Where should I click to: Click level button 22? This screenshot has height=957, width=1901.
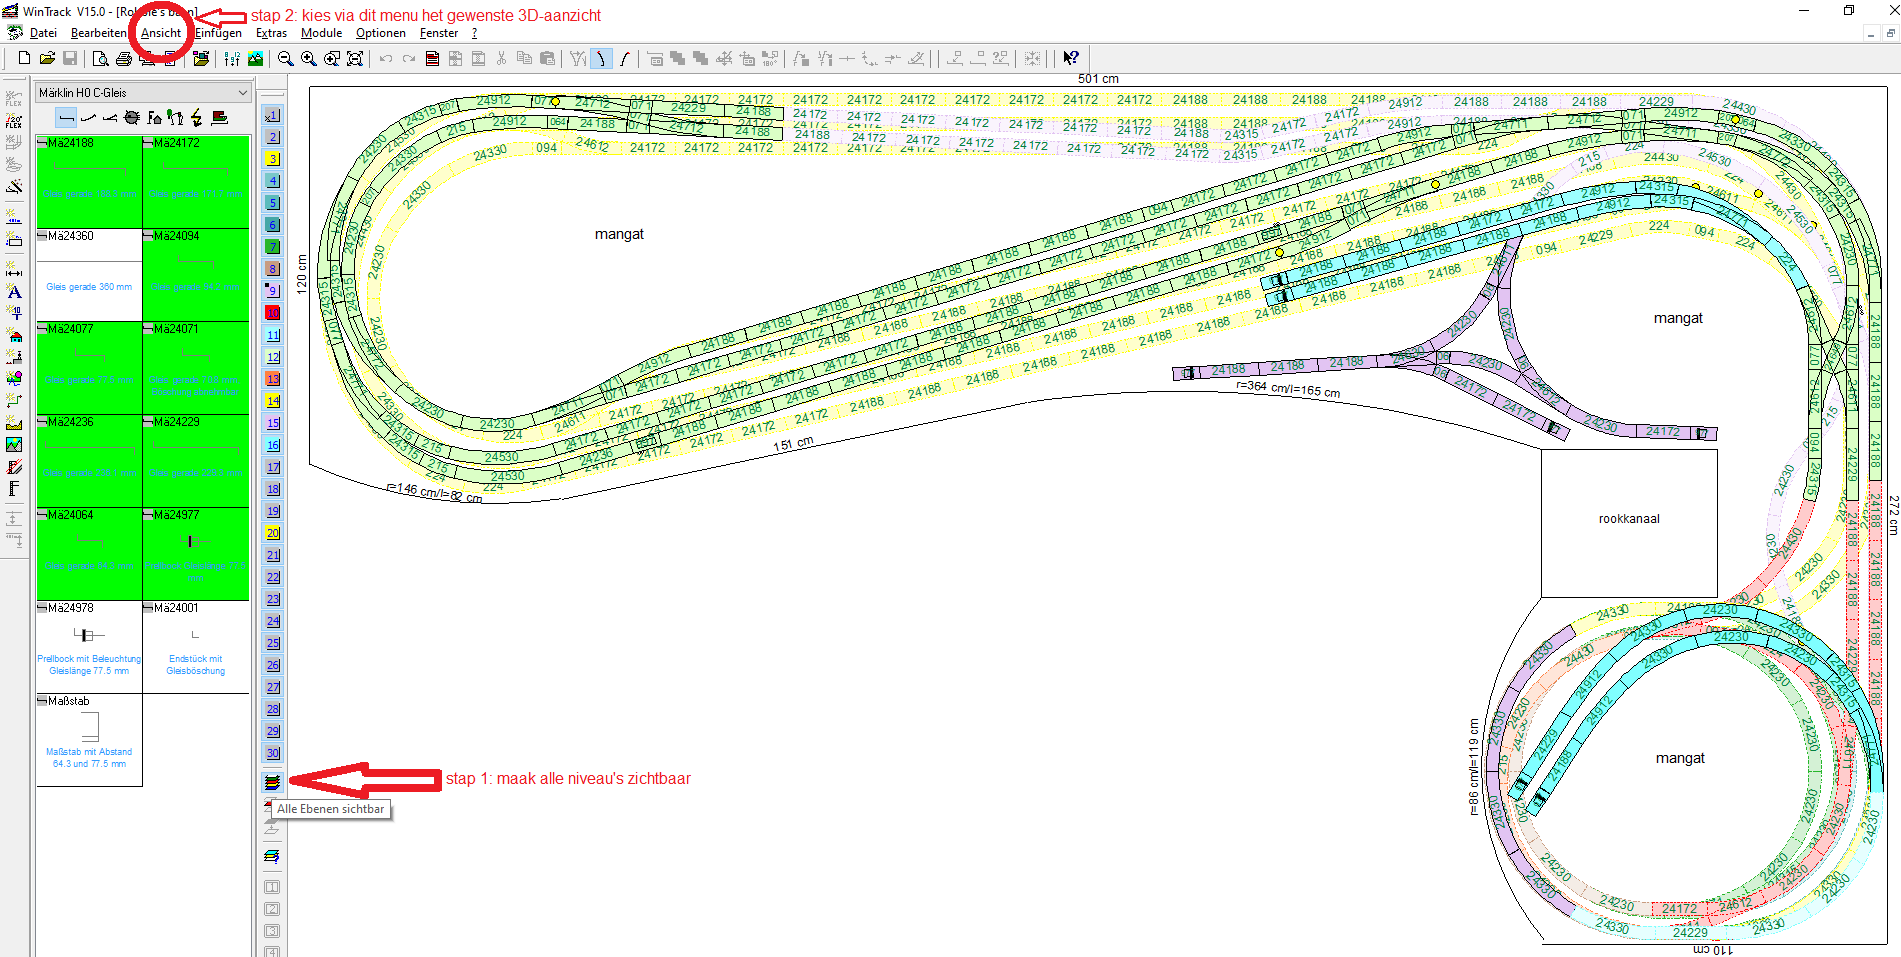tap(272, 577)
